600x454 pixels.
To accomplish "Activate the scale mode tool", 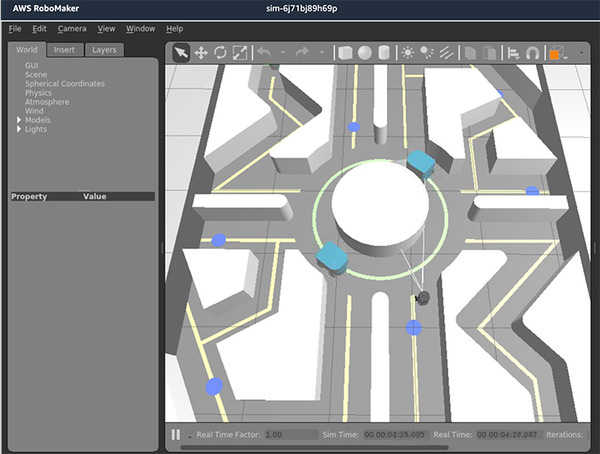I will pyautogui.click(x=240, y=52).
